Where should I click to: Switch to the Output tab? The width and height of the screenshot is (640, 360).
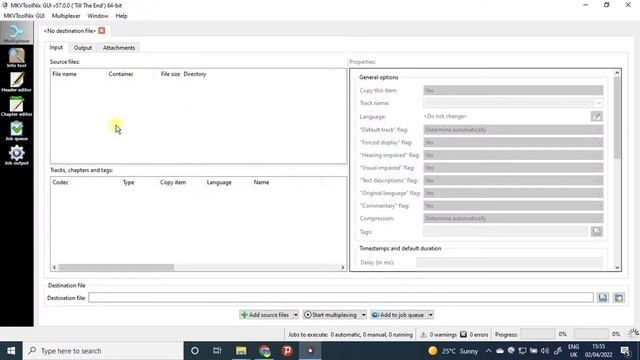[x=82, y=48]
